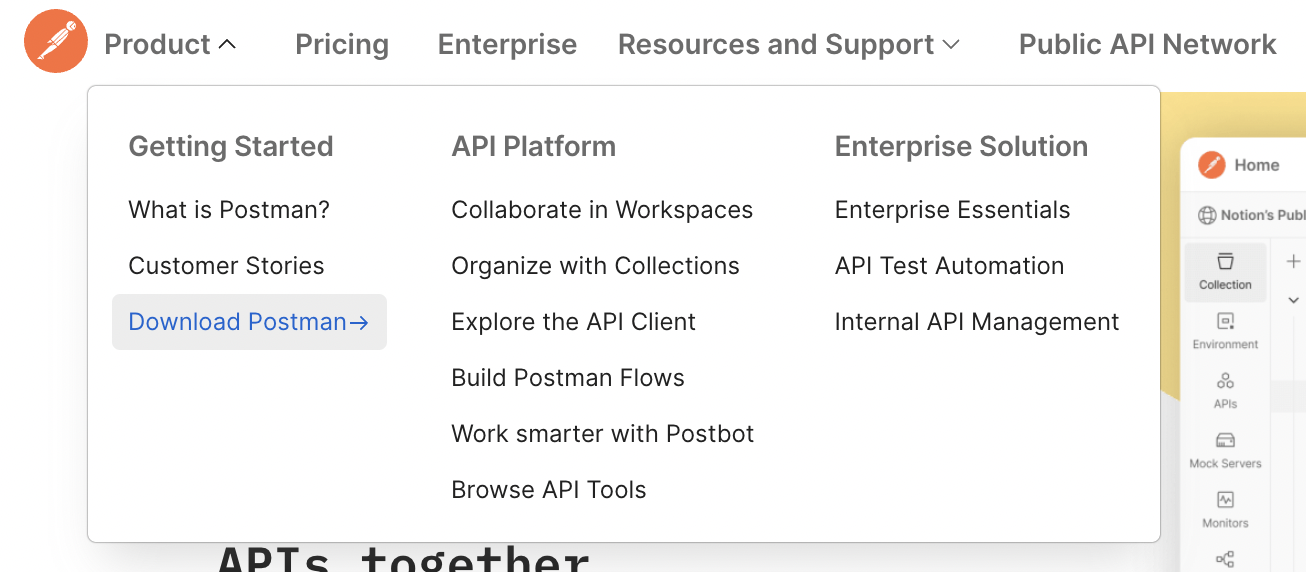Click the Download Postman link
Screen dimensions: 1306x572
(x=249, y=322)
